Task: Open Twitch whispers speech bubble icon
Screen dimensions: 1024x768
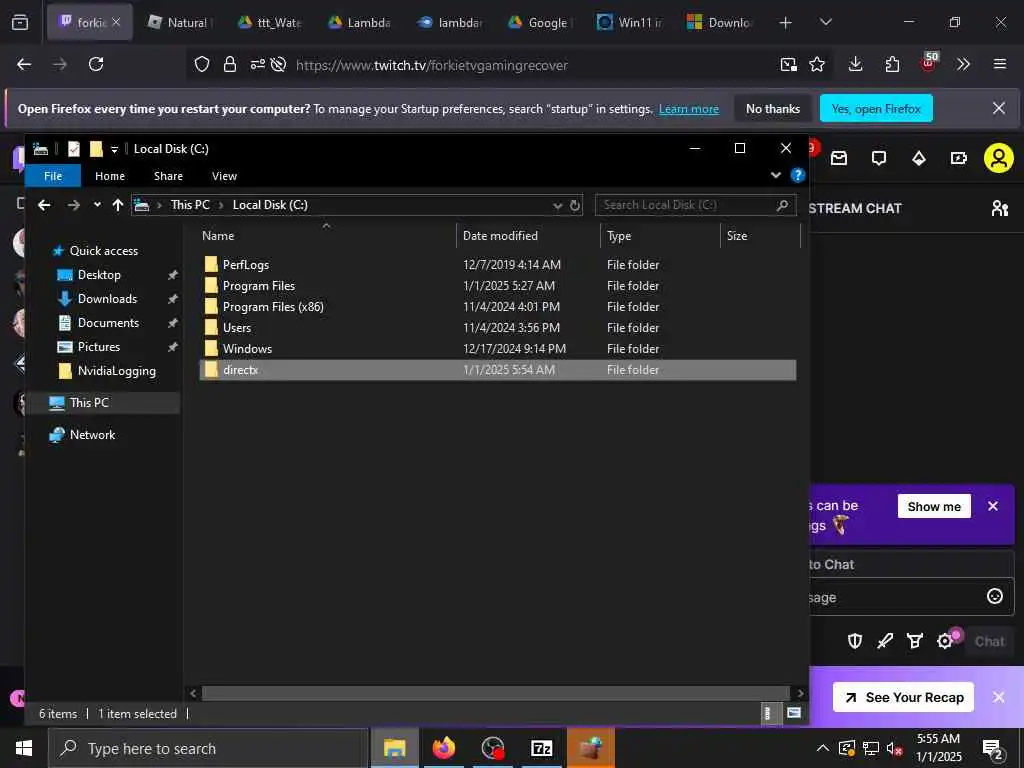Action: click(x=879, y=158)
